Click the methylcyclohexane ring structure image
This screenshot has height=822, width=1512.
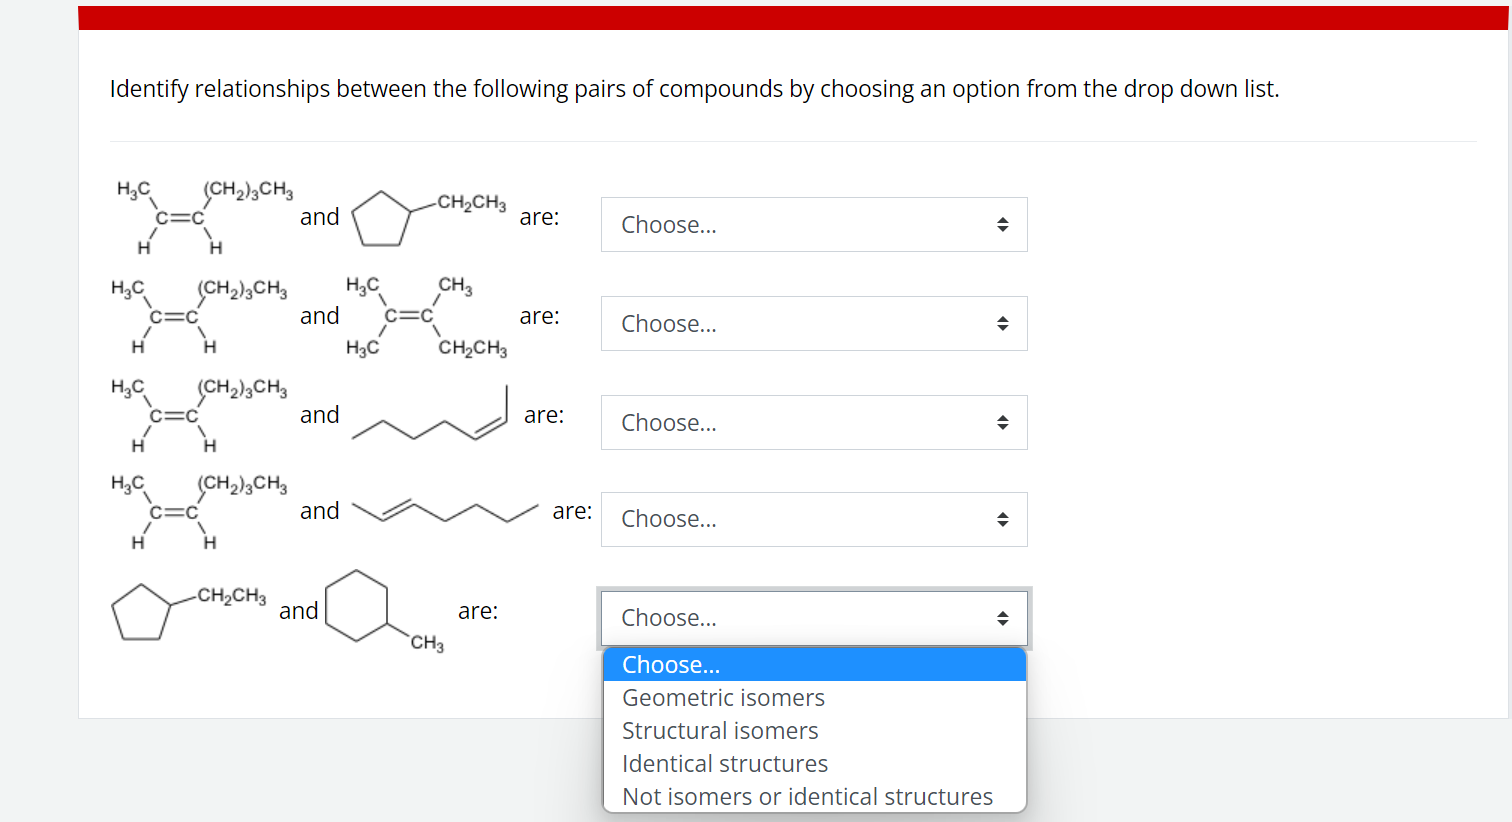click(x=385, y=611)
